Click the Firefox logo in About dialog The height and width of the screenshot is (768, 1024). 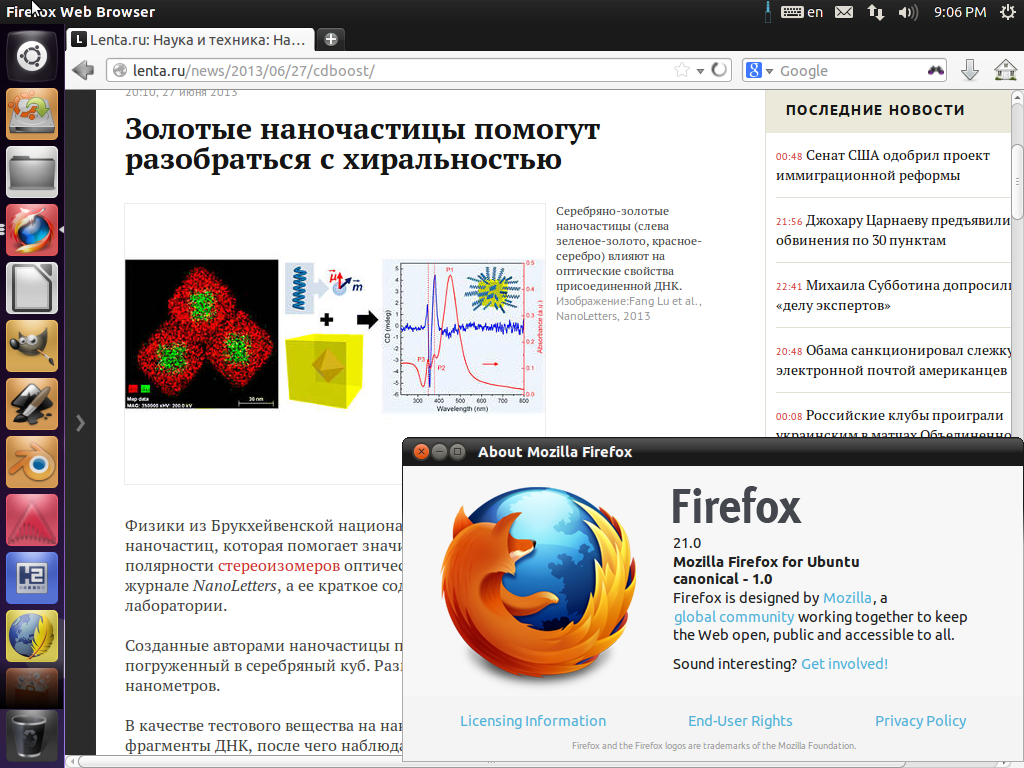tap(539, 583)
